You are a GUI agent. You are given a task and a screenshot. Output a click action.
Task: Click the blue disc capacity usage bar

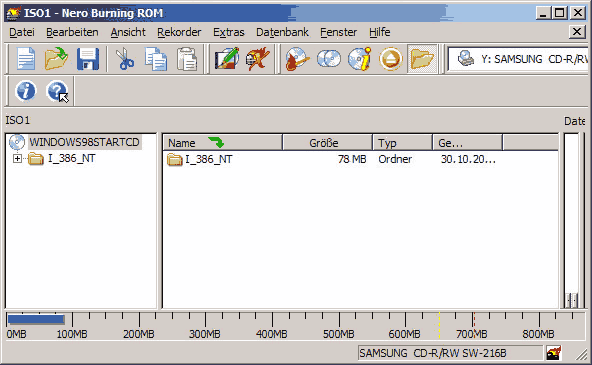pyautogui.click(x=36, y=320)
